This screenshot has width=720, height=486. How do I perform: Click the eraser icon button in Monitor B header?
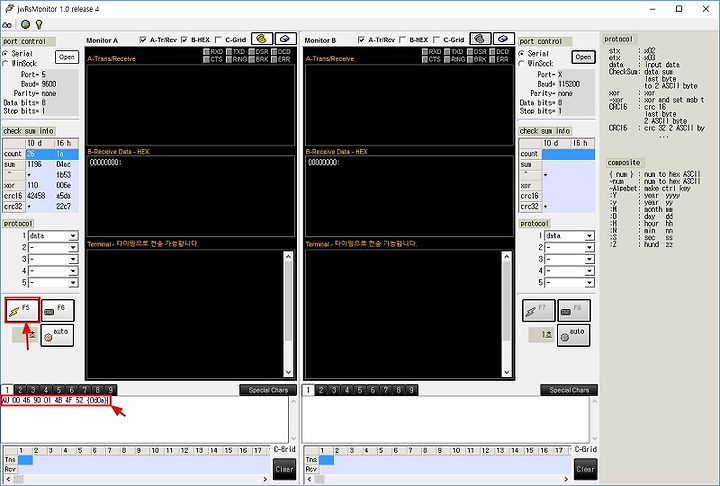click(503, 39)
